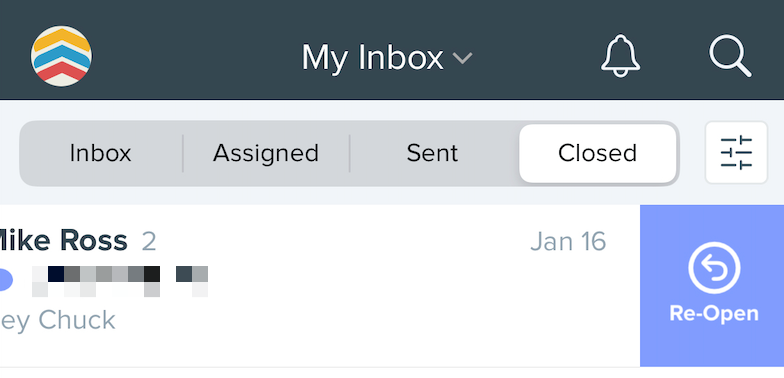Click the Re-Open text label
The width and height of the screenshot is (784, 378).
[x=714, y=314]
